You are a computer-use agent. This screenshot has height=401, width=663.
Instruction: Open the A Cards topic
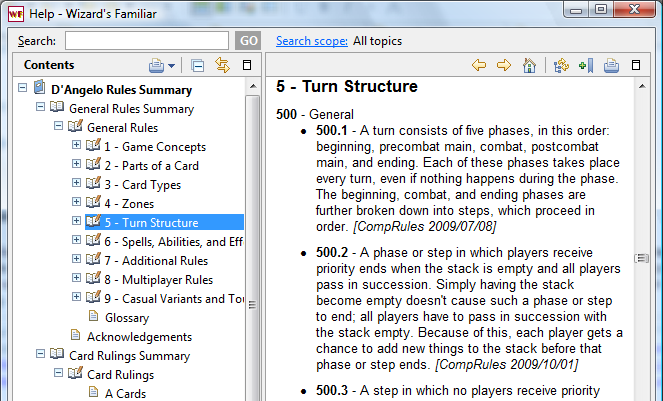(x=125, y=394)
